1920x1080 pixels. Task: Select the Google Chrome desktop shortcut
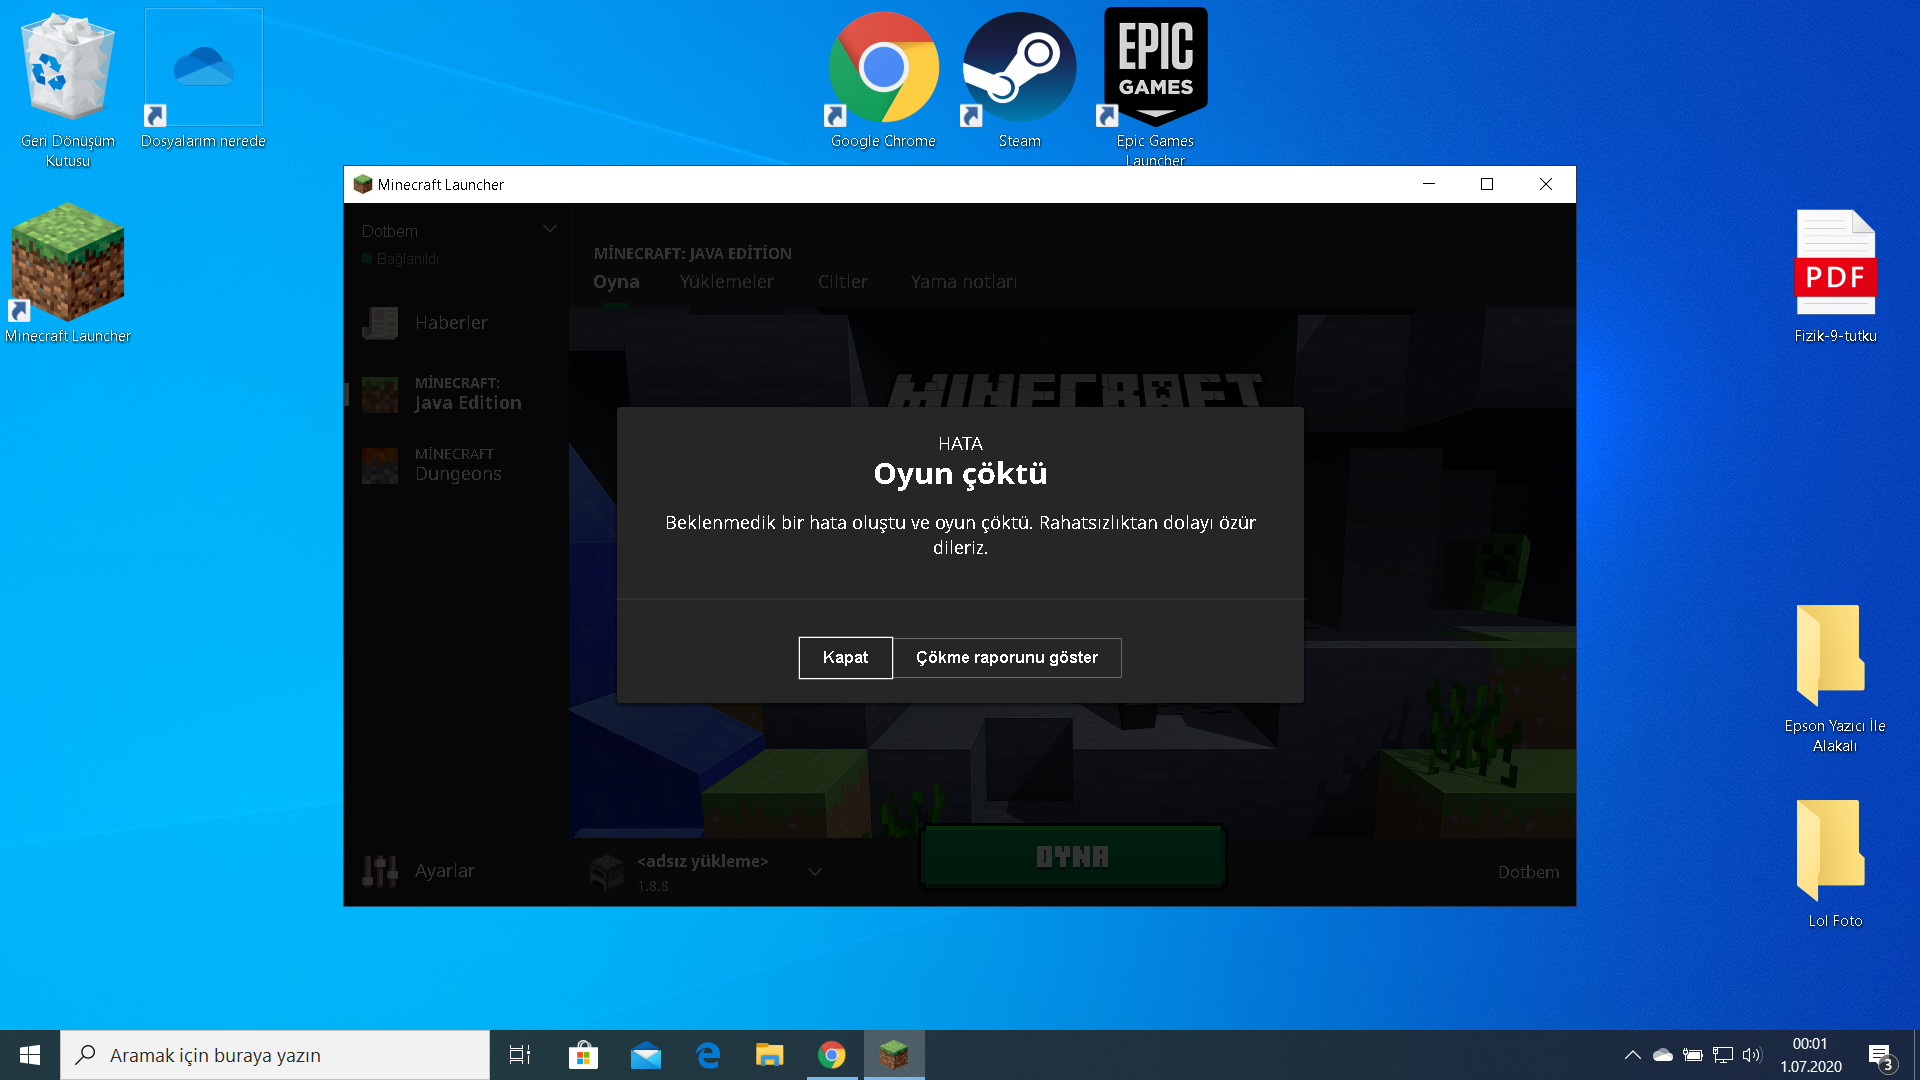(883, 80)
